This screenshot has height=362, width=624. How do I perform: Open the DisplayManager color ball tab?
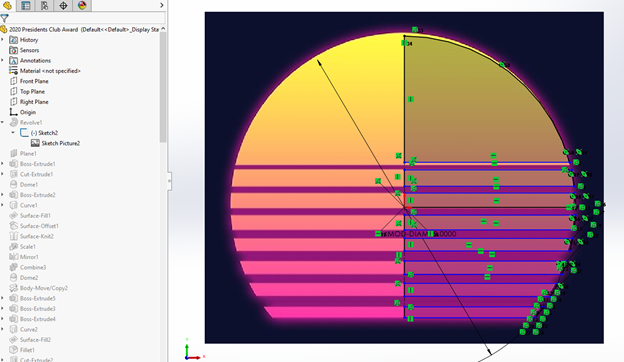pos(82,5)
